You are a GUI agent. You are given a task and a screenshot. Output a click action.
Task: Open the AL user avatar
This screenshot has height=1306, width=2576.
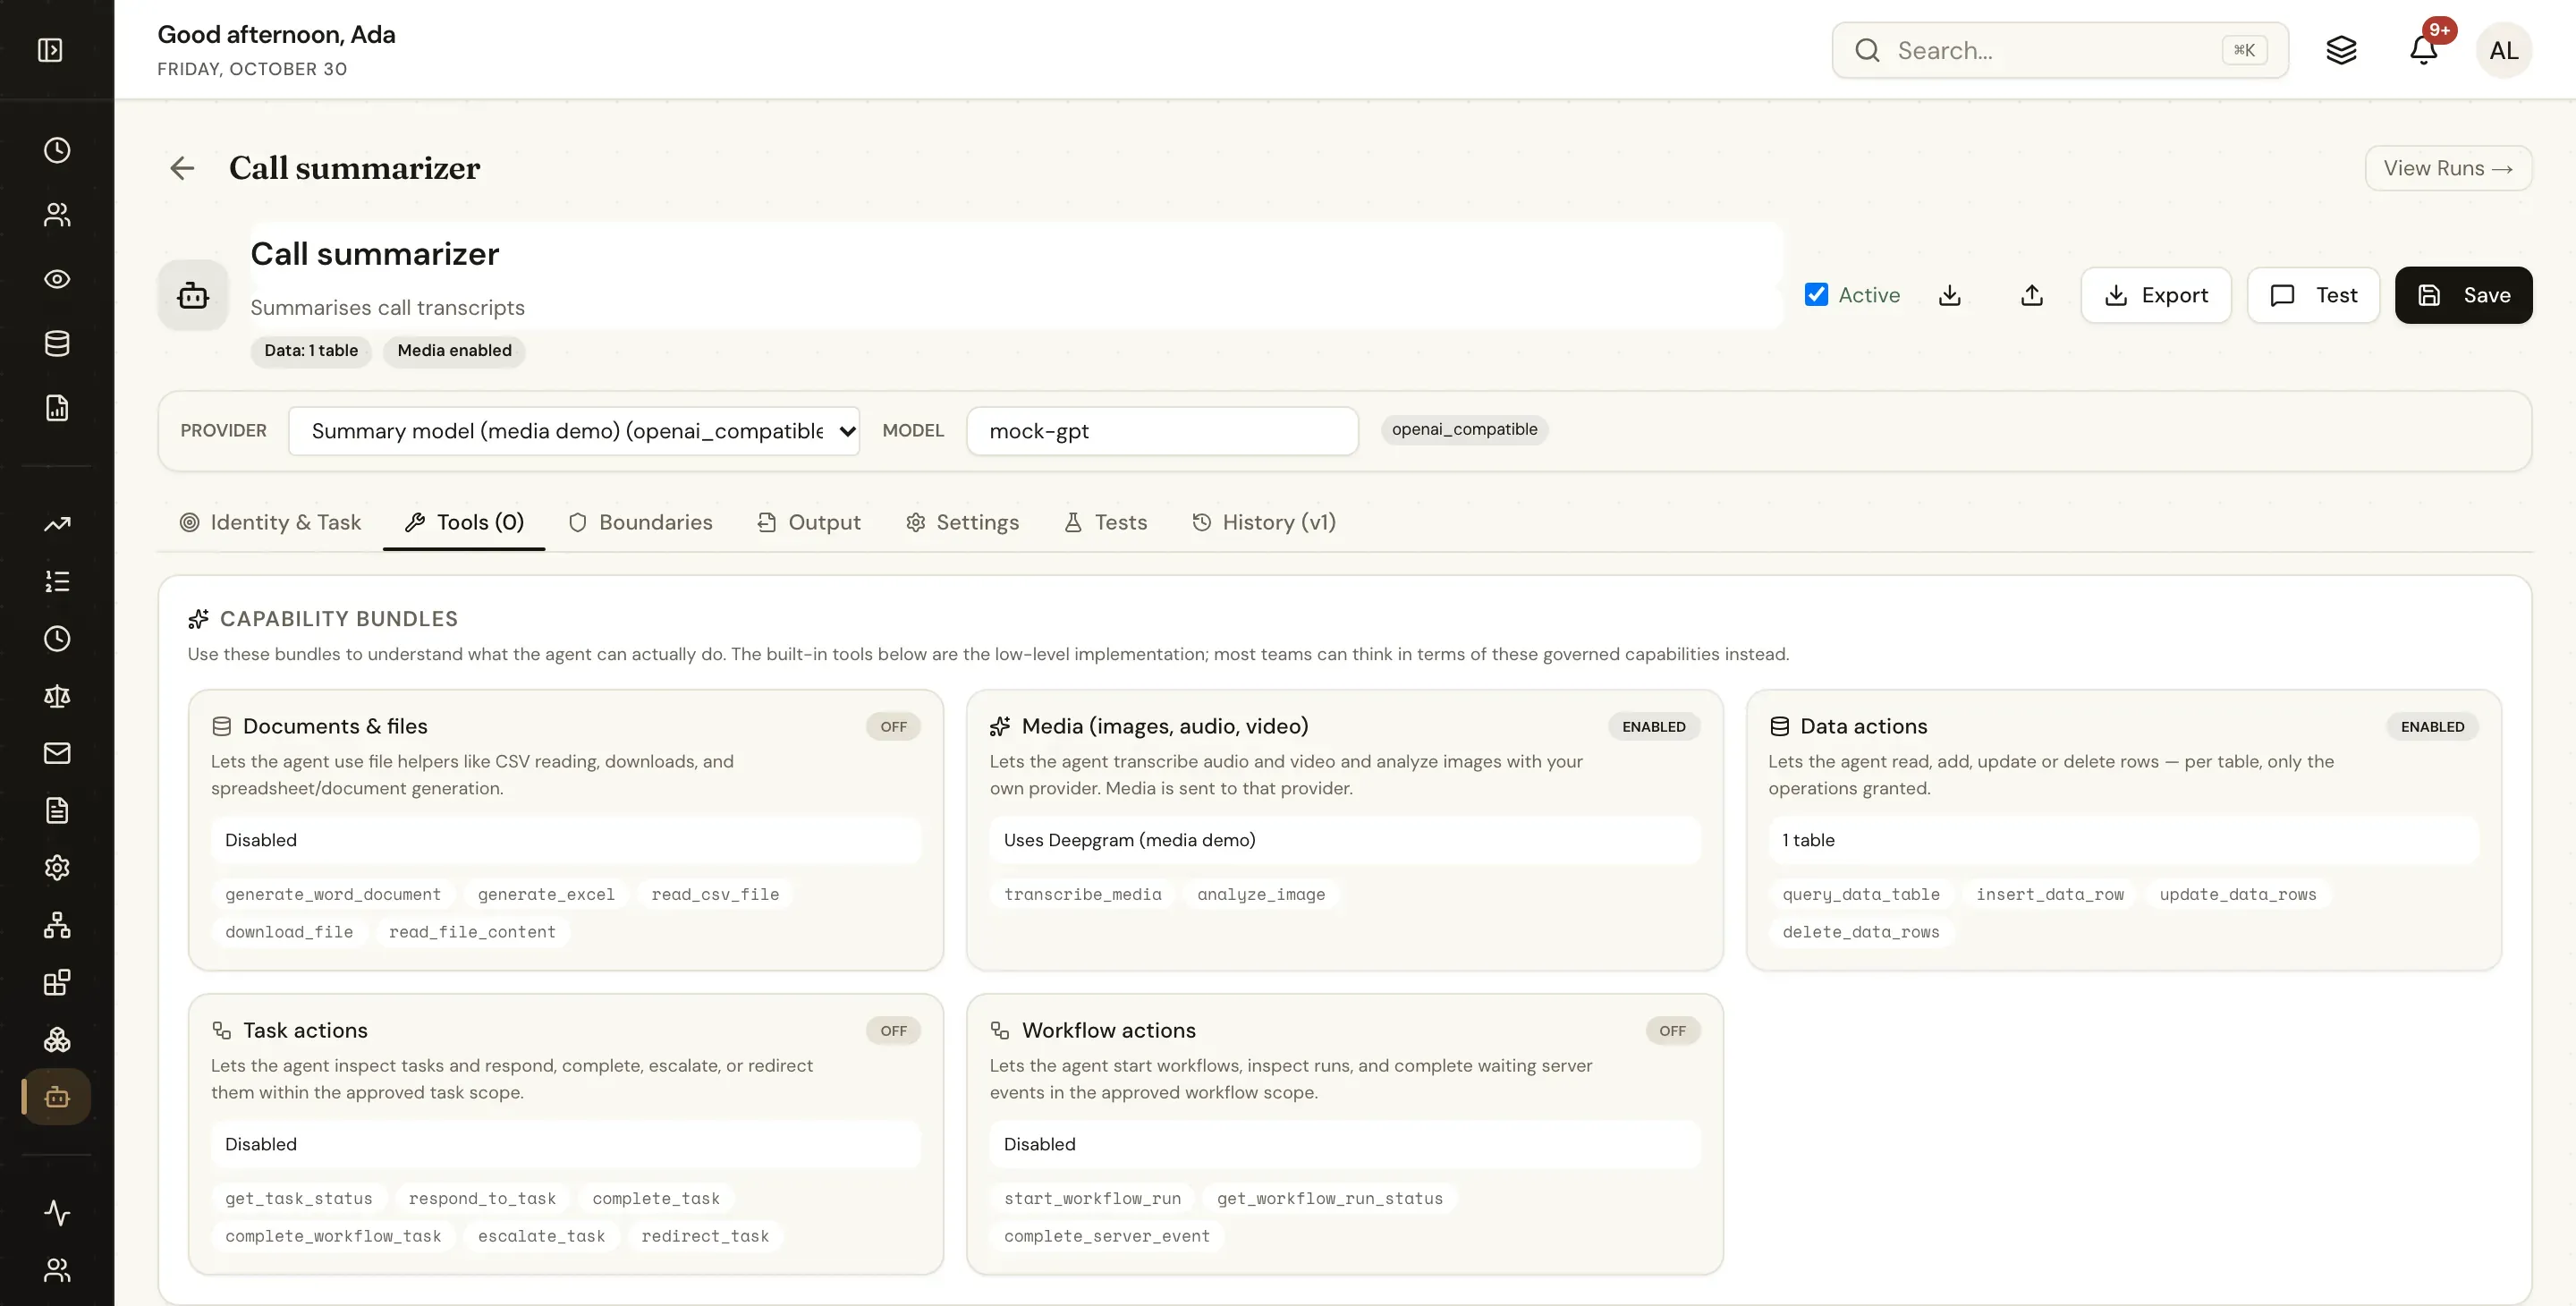pos(2503,50)
